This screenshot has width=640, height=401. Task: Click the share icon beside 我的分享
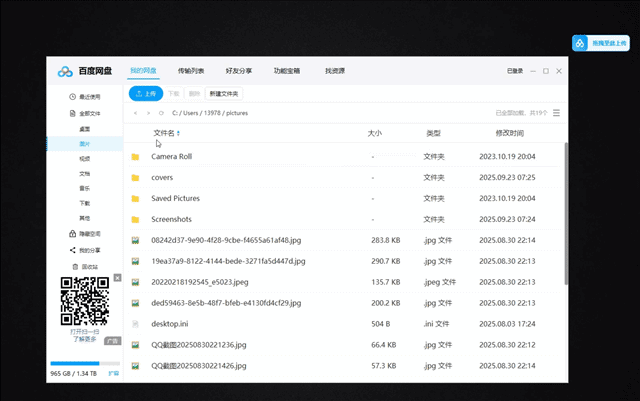(72, 250)
